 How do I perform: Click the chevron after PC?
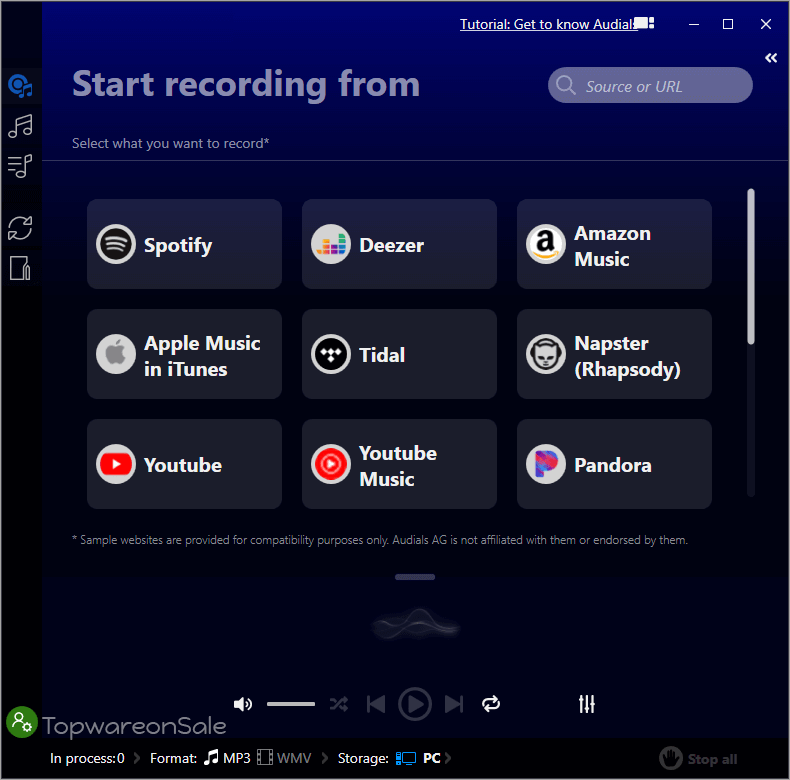pos(448,758)
